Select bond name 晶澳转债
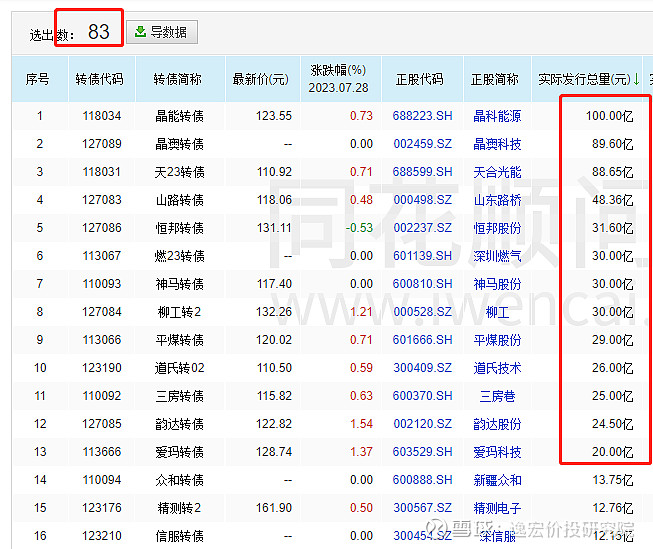653x549 pixels. pyautogui.click(x=179, y=144)
